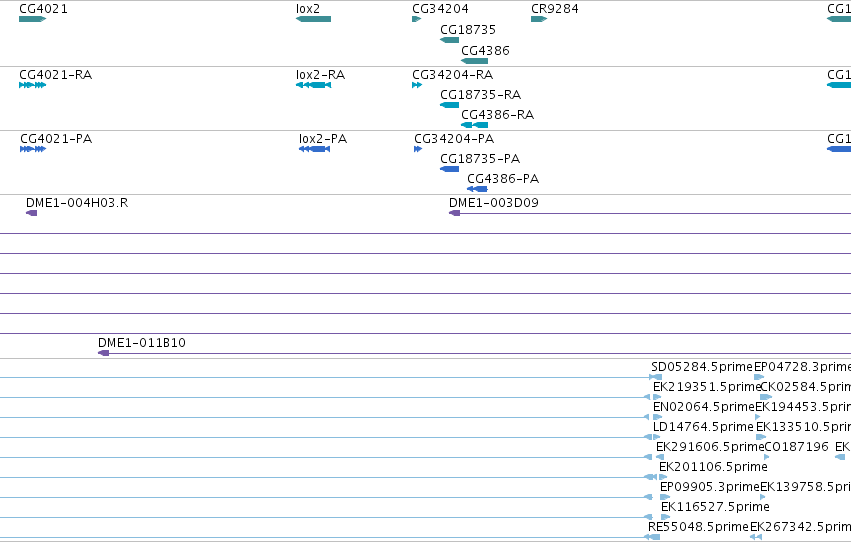Image resolution: width=851 pixels, height=542 pixels.
Task: Click the EK219351.5prime label
Action: 707,386
